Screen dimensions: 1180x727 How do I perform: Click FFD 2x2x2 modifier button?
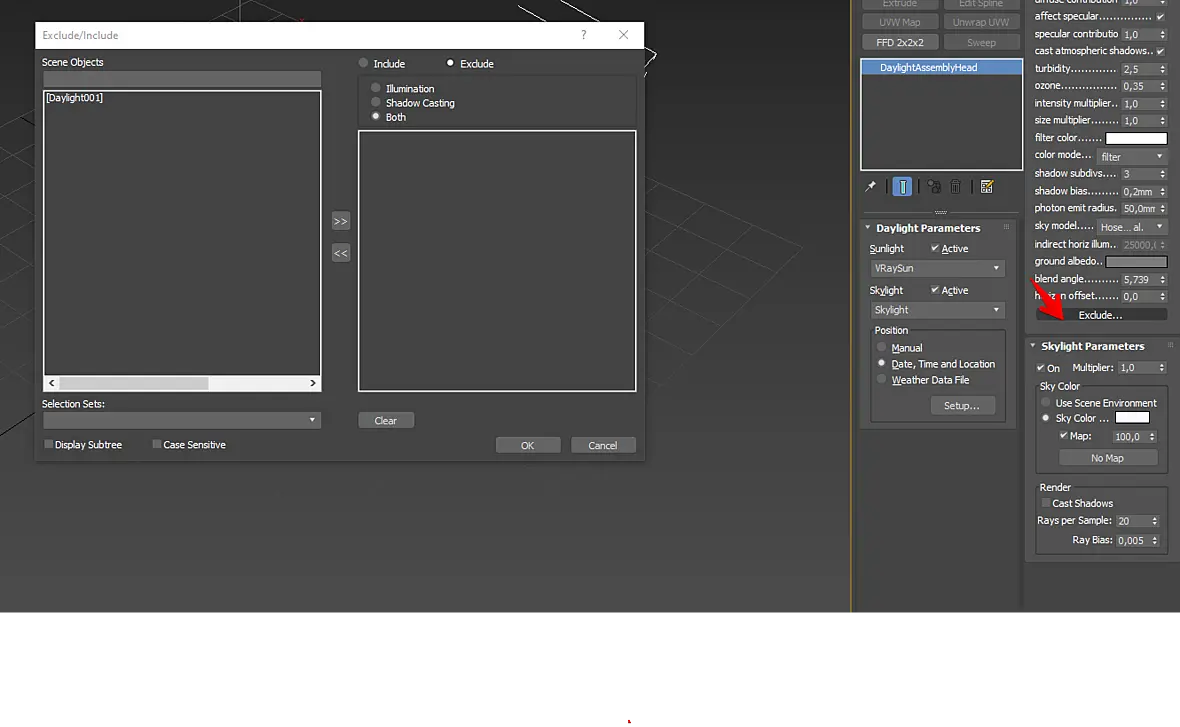click(899, 42)
